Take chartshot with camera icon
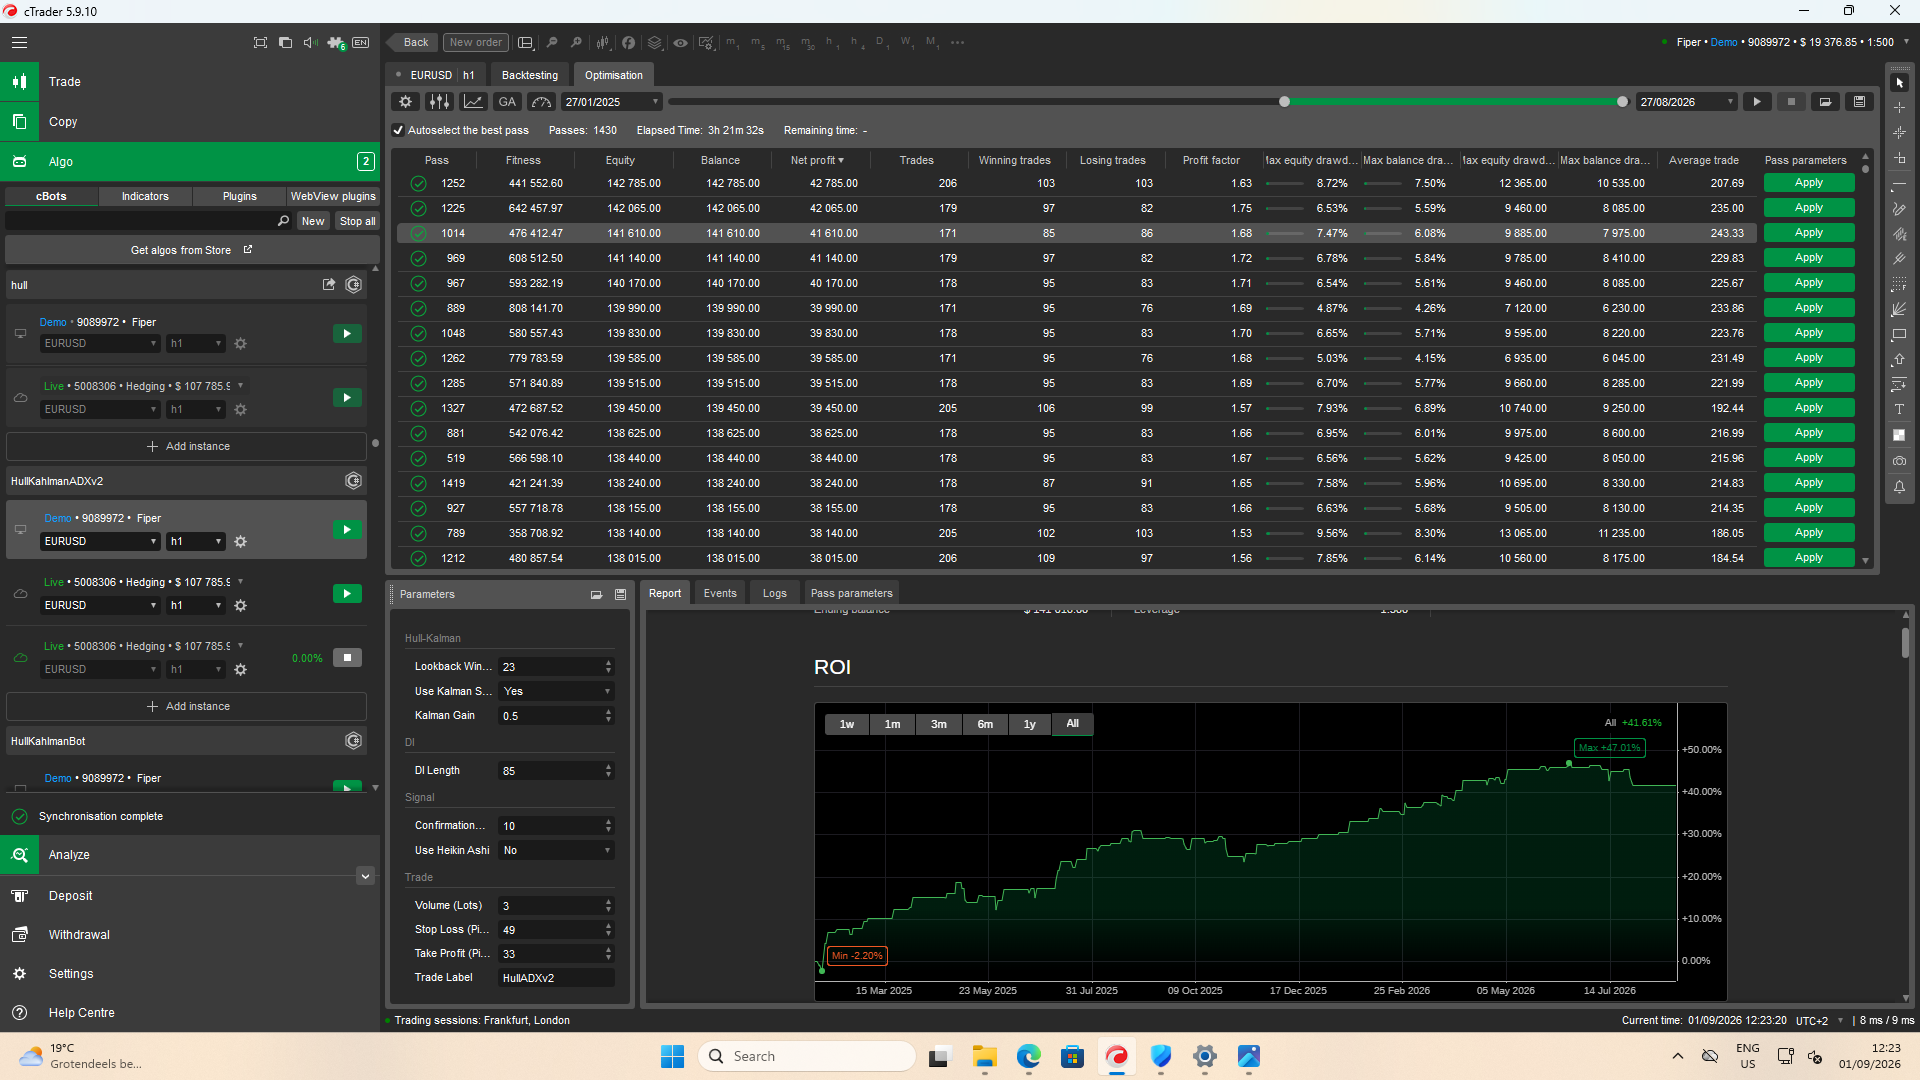1920x1080 pixels. (x=1900, y=461)
